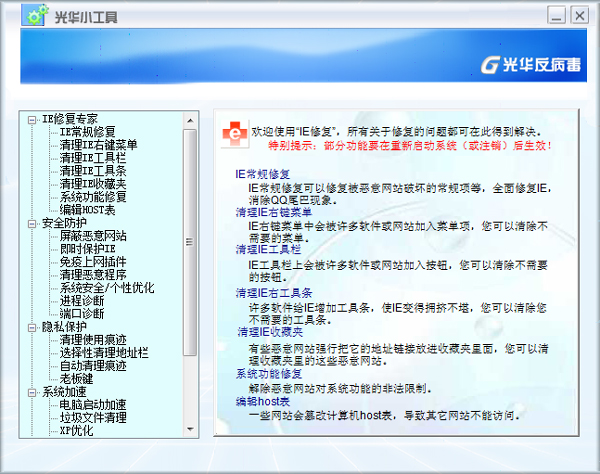Screen dimensions: 600x474
Task: Open 清理恶意程序 tree item
Action: click(93, 275)
